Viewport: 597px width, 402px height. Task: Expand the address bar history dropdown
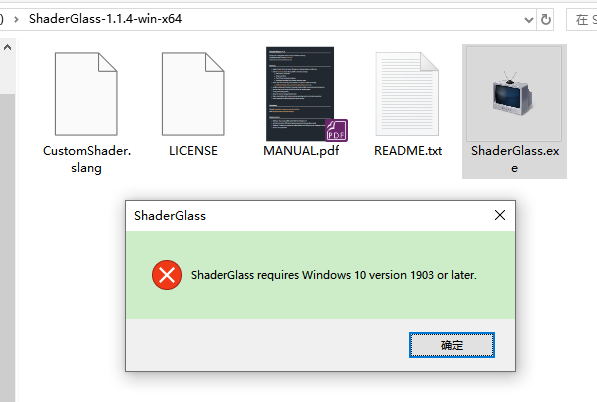tap(528, 19)
